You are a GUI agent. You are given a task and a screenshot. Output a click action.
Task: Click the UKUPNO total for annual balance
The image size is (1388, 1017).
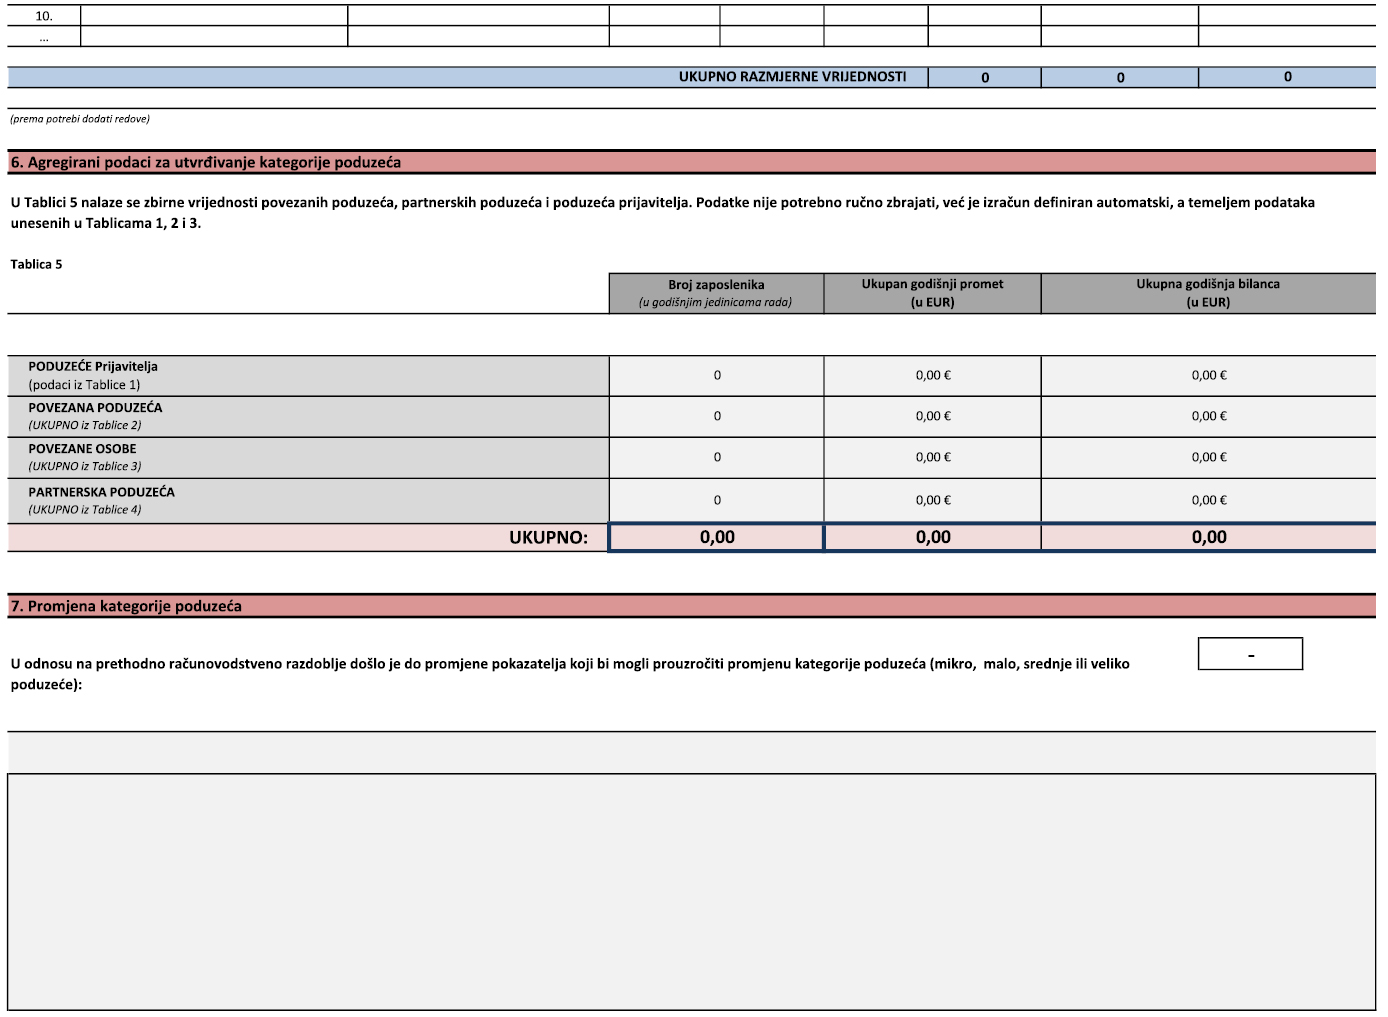pyautogui.click(x=1208, y=538)
